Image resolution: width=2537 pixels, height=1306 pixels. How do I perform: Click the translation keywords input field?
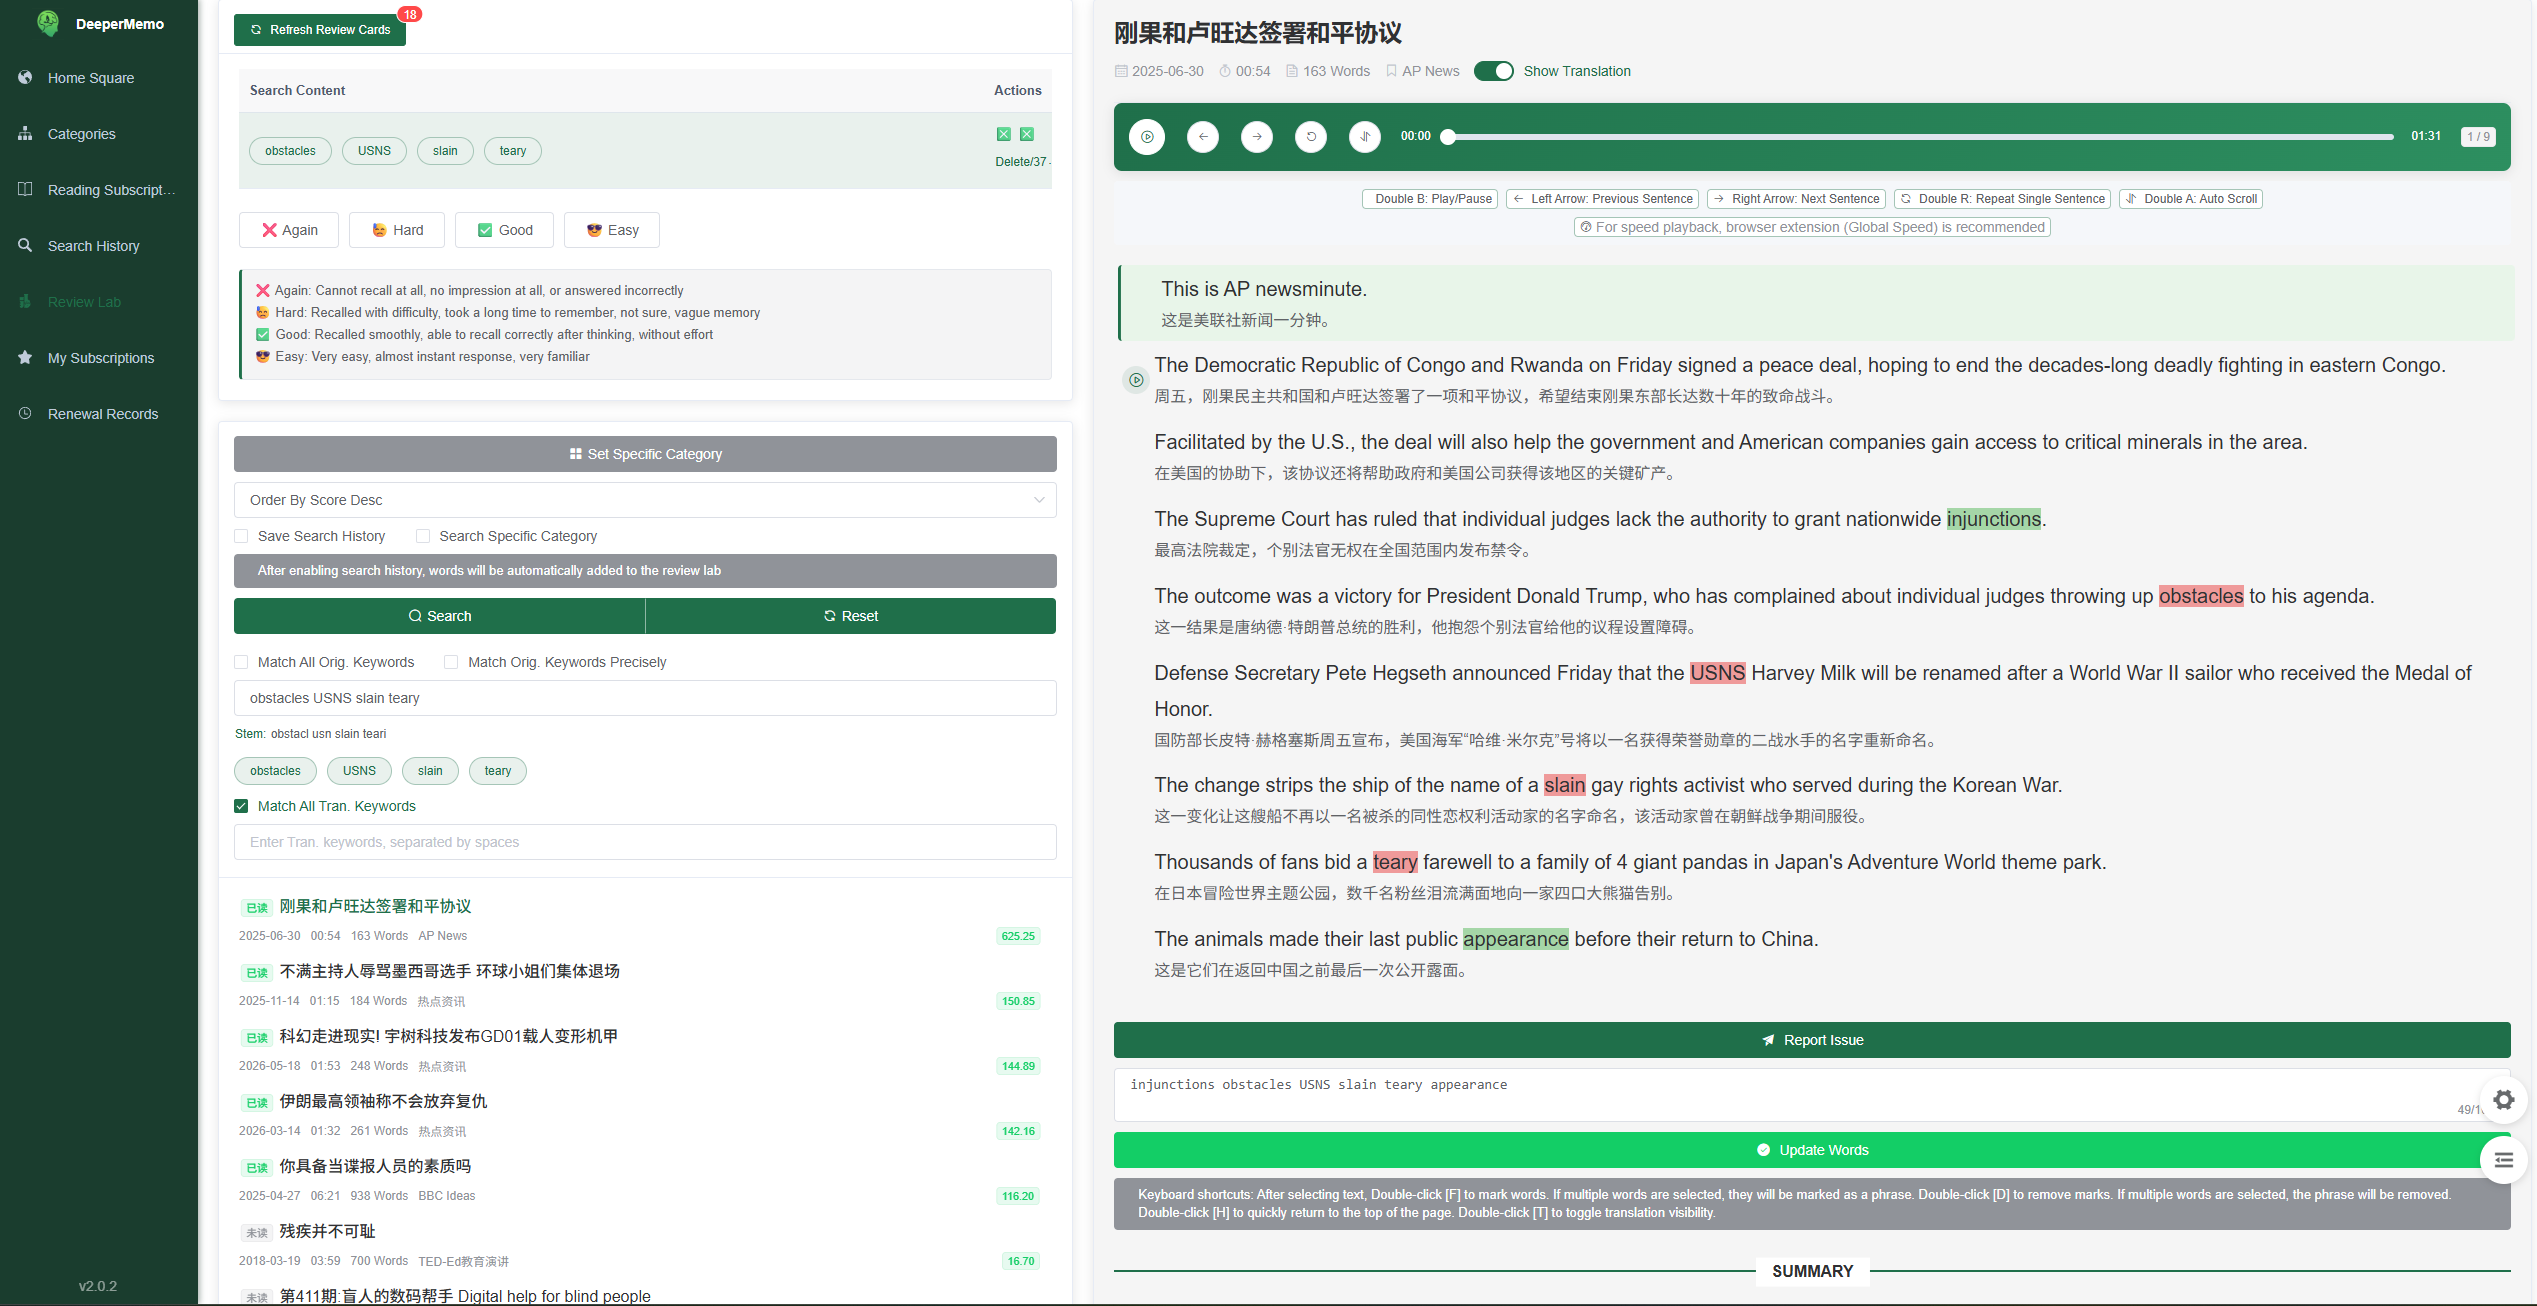coord(645,842)
